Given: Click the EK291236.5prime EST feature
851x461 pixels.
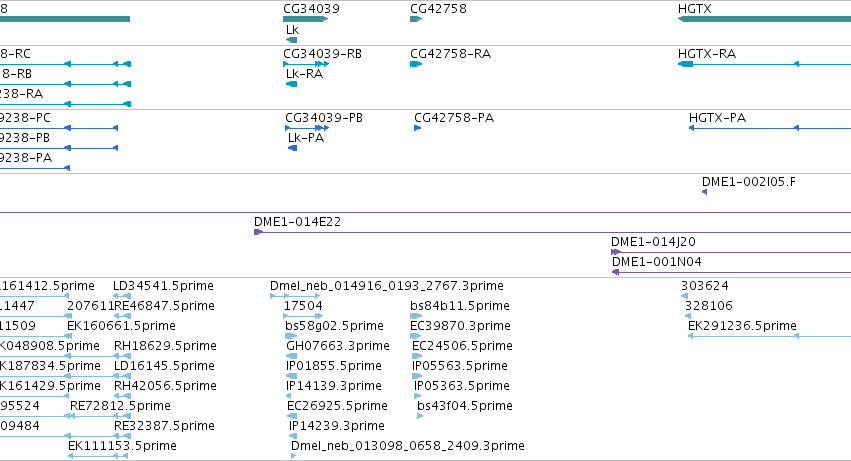Looking at the screenshot, I should (770, 336).
